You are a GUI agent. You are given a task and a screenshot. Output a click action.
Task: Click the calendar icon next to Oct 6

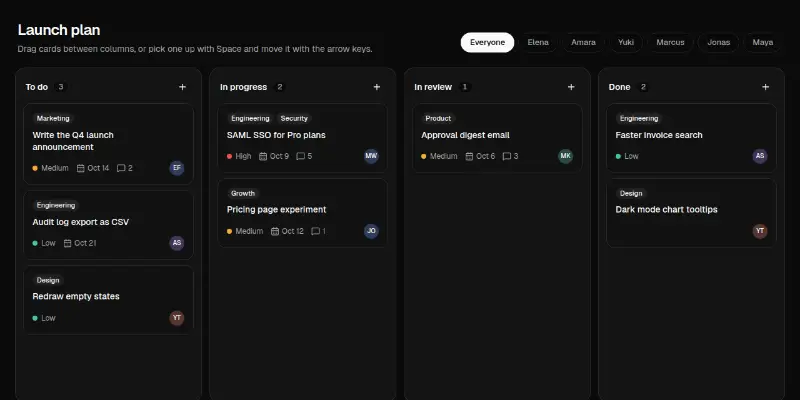pyautogui.click(x=469, y=156)
